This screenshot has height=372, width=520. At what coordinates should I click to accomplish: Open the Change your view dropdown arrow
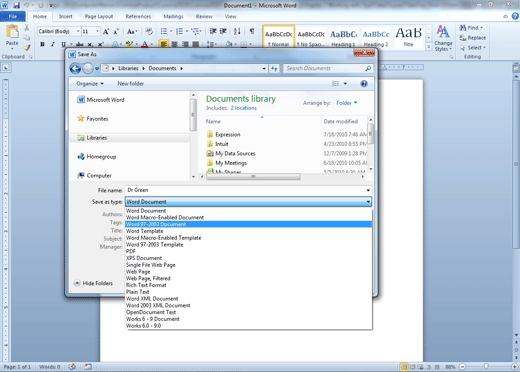tap(345, 84)
